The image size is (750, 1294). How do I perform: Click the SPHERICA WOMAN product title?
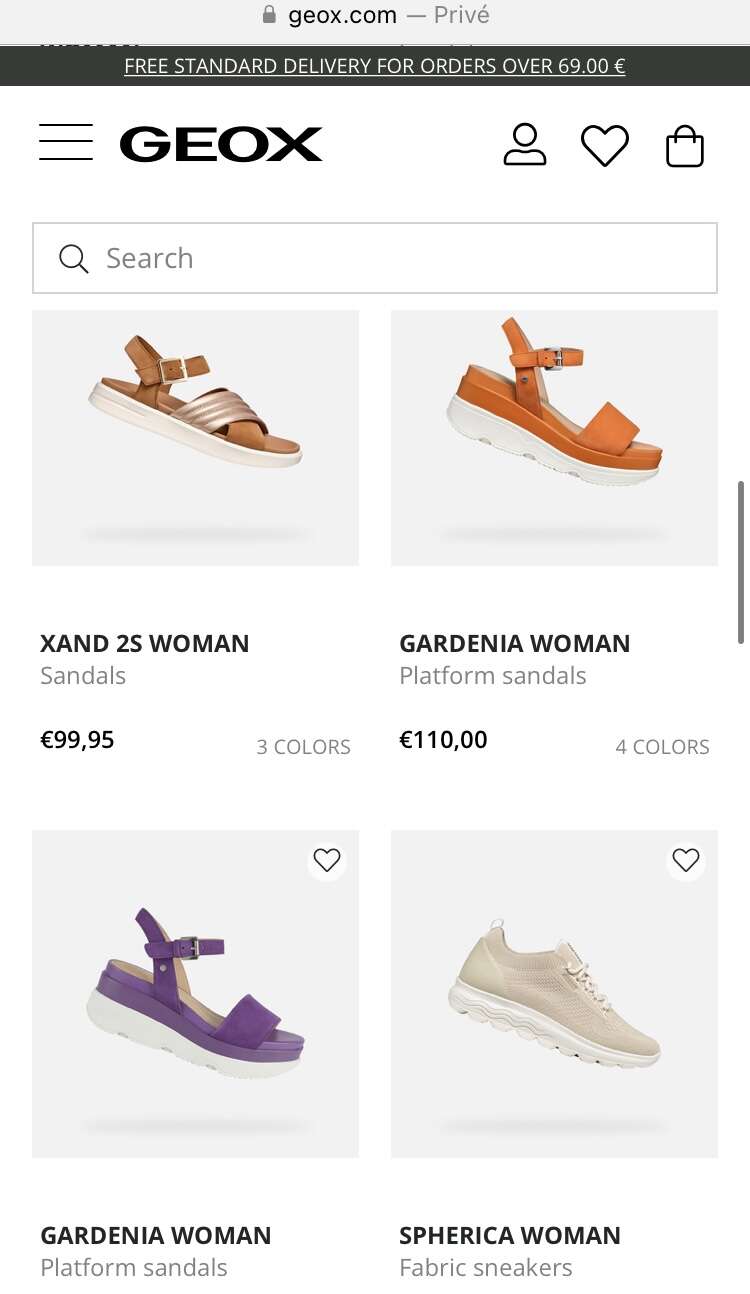(510, 1235)
